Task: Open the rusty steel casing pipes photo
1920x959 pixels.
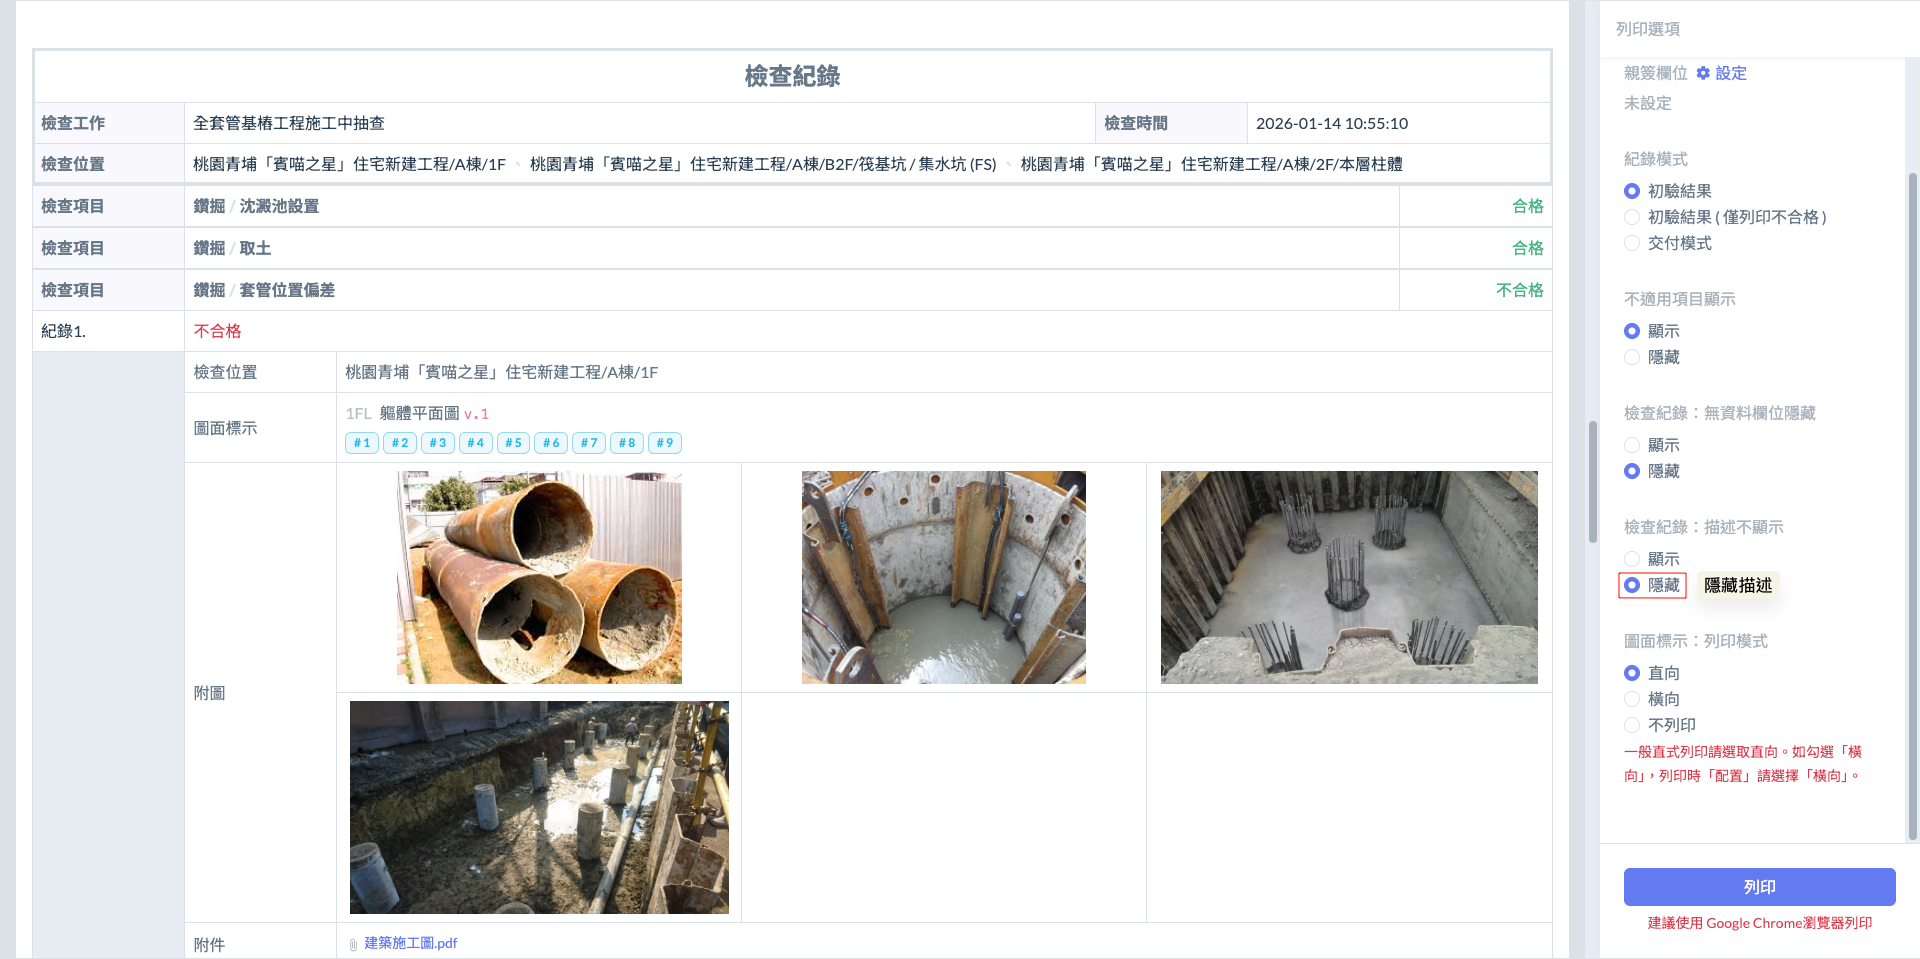Action: (539, 578)
